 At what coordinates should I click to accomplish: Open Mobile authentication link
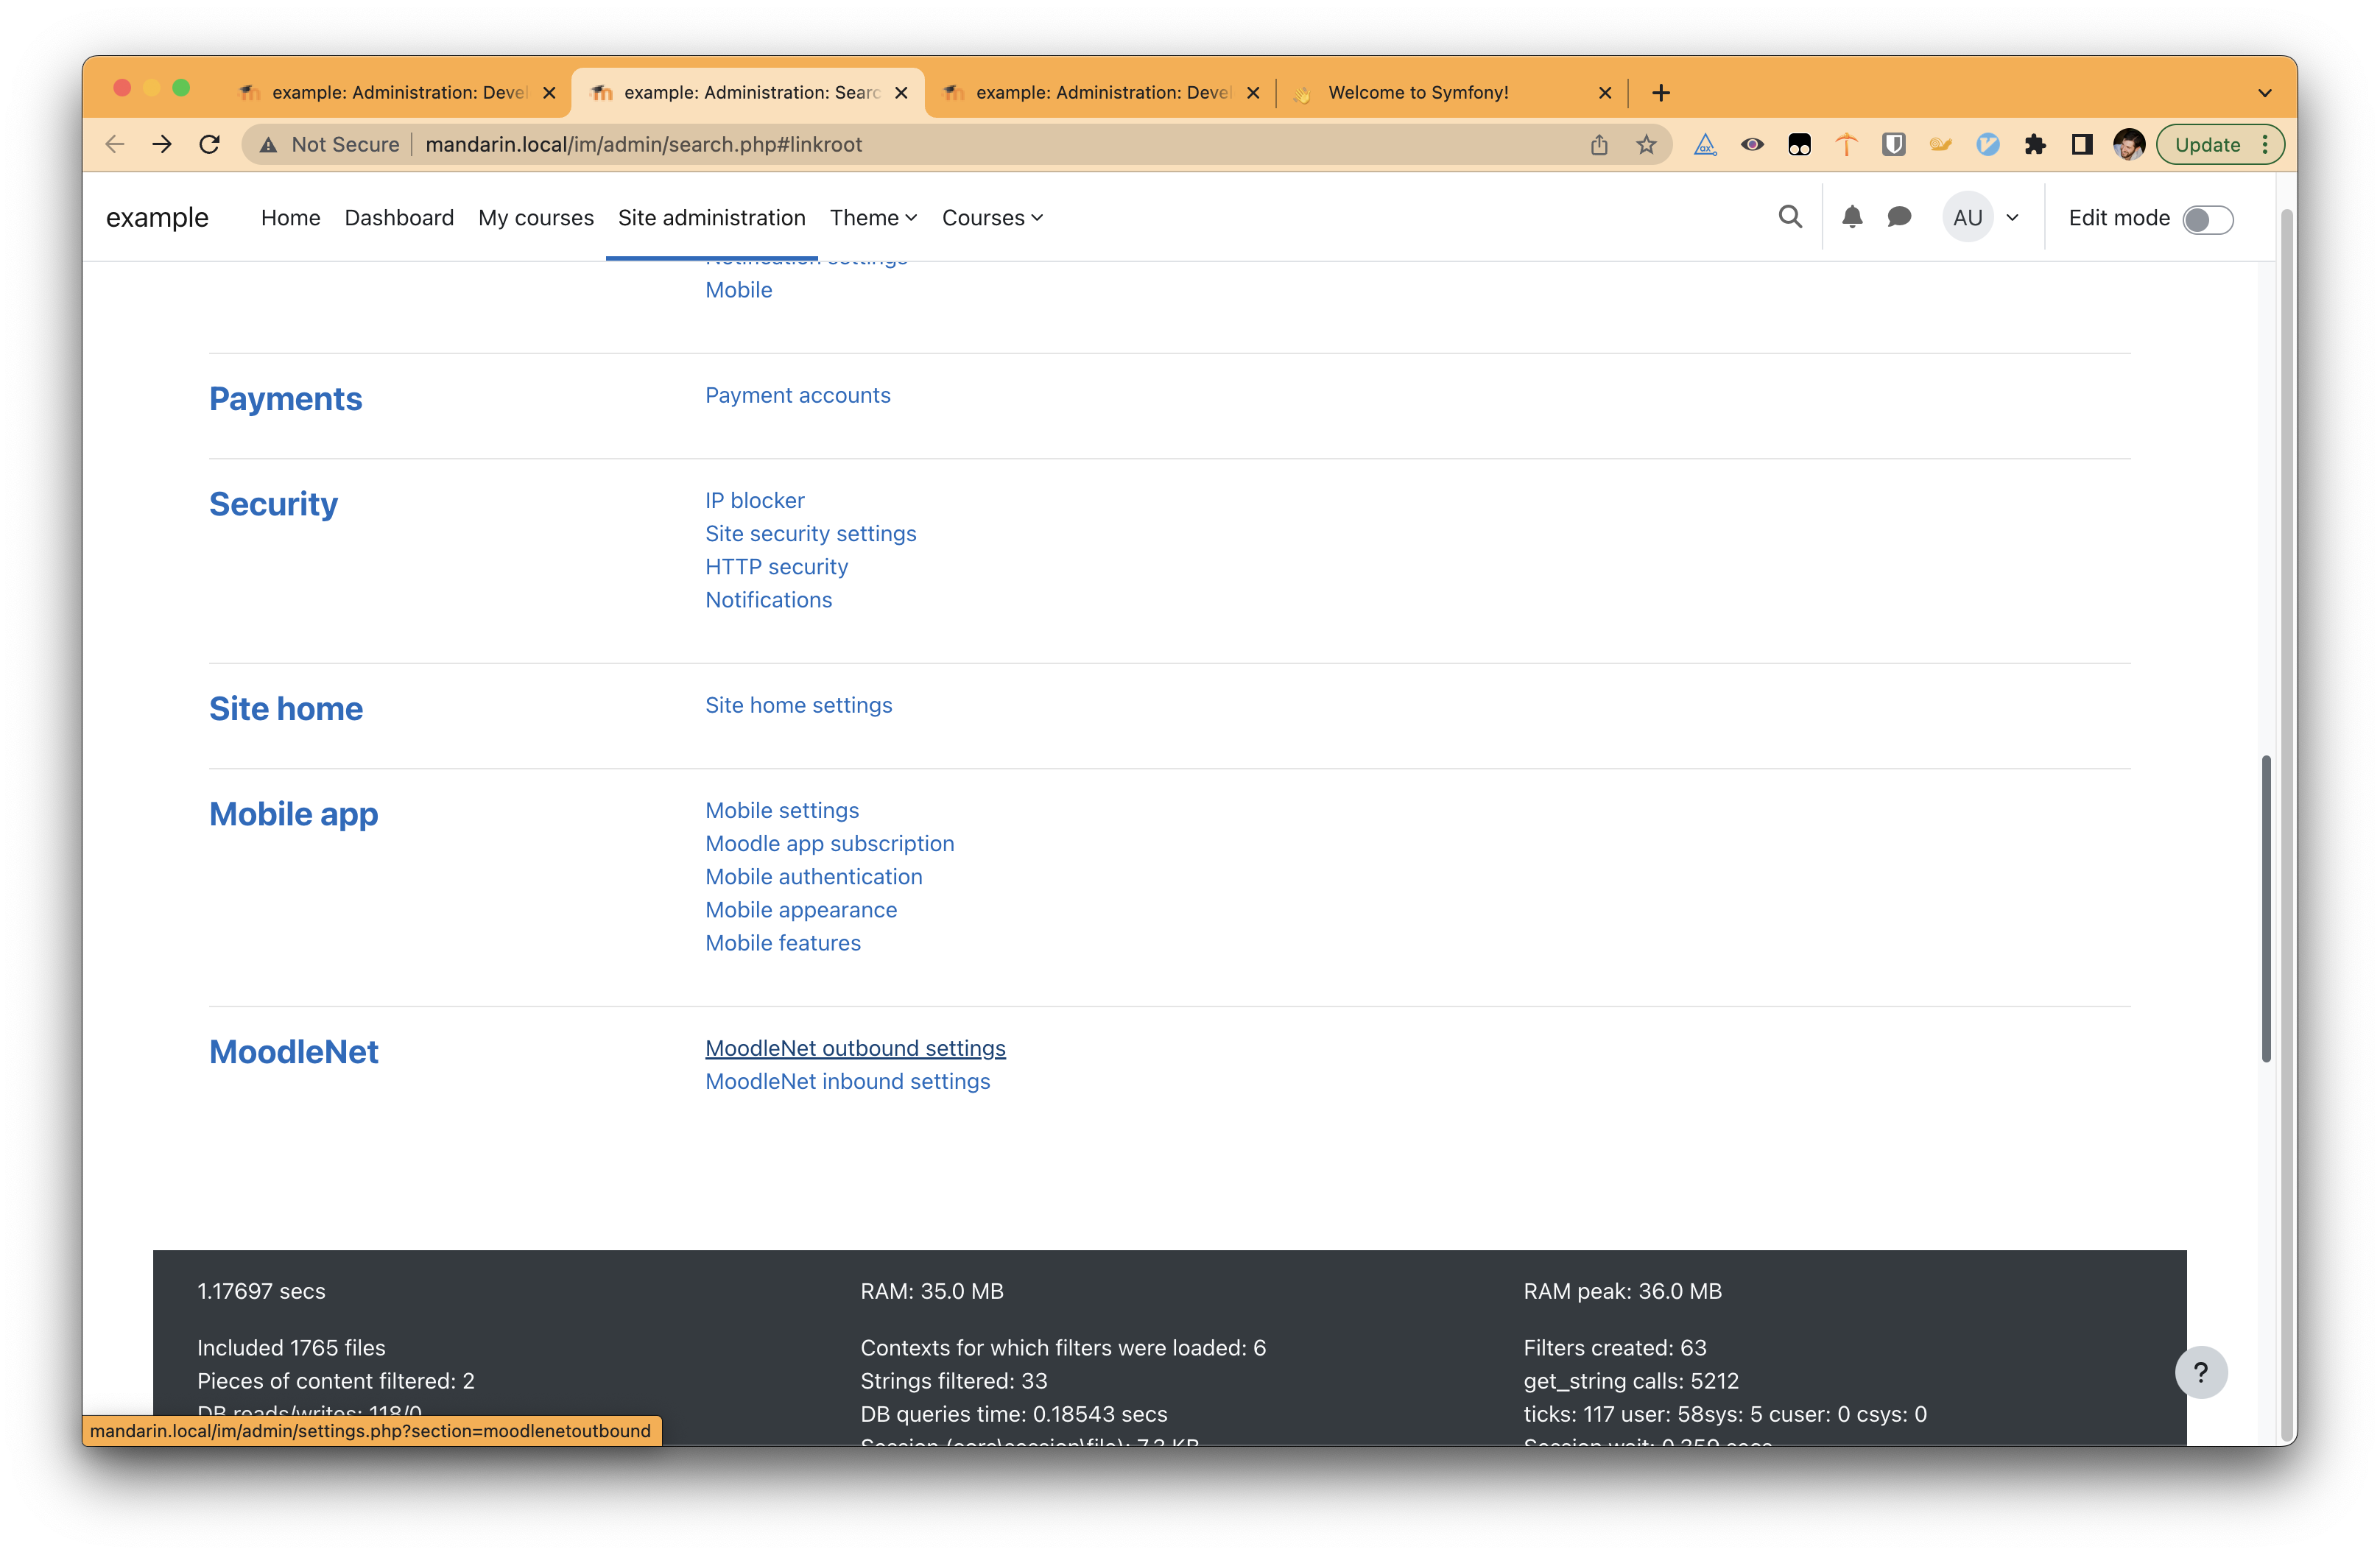coord(813,876)
